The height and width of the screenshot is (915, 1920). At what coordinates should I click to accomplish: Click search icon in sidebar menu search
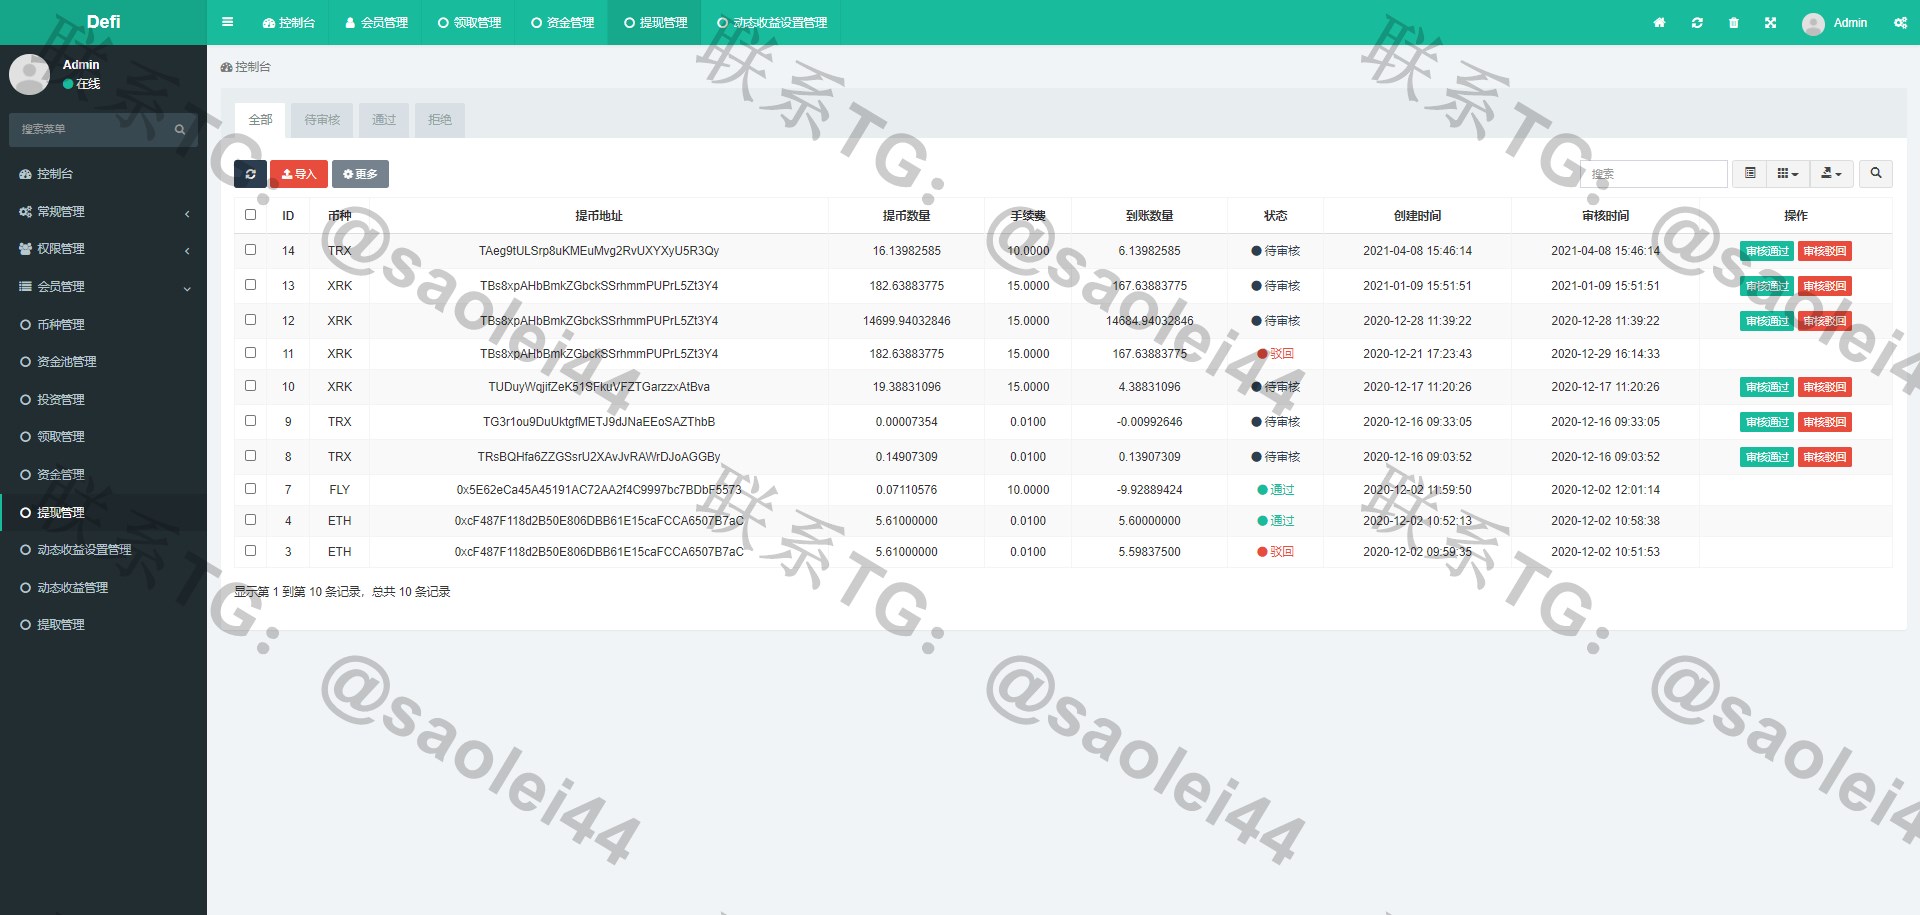click(x=180, y=129)
